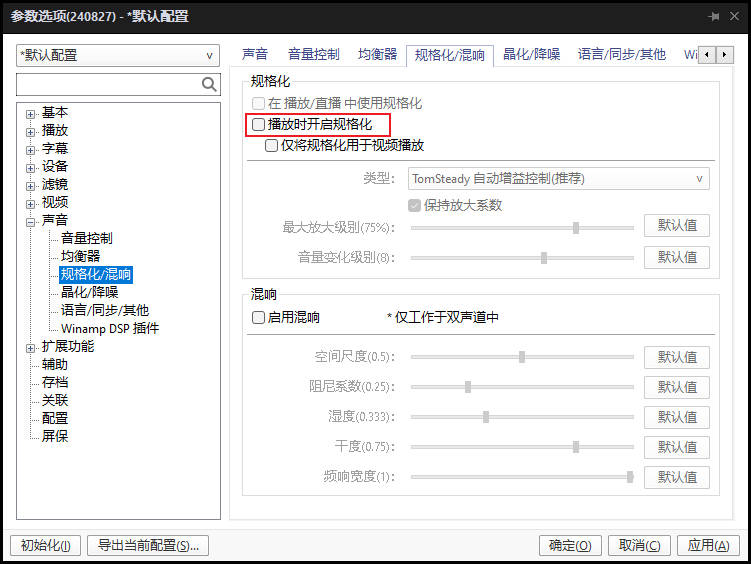Screen dimensions: 751x564
Task: Select 晶化/降噪 in the settings tree
Action: click(90, 293)
